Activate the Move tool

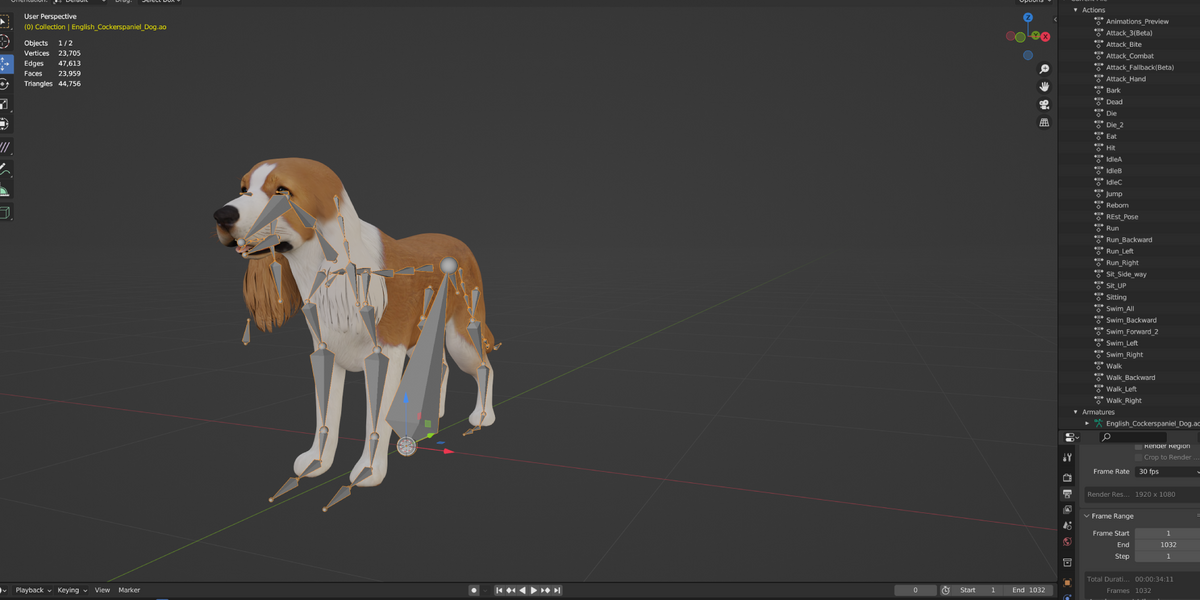click(x=4, y=63)
